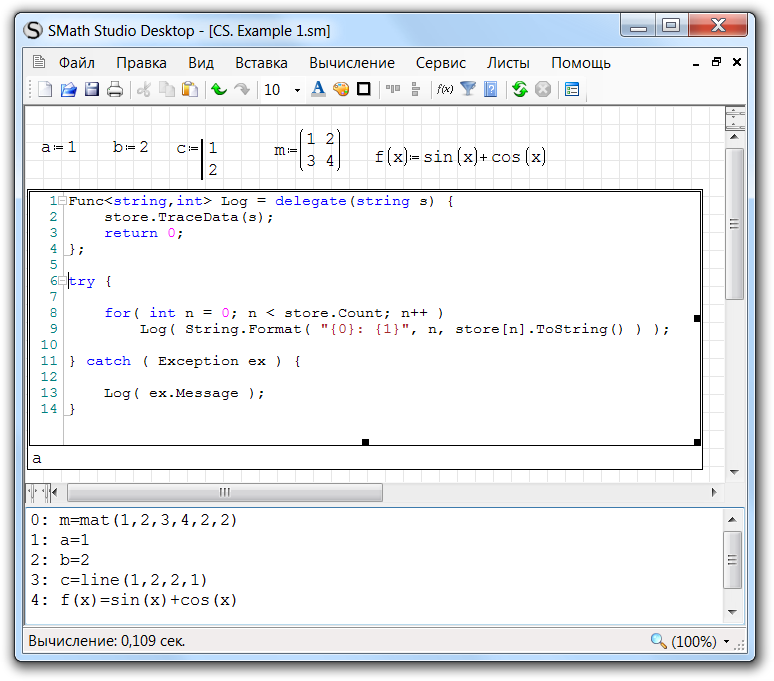Click the Помощь menu item

(x=580, y=62)
